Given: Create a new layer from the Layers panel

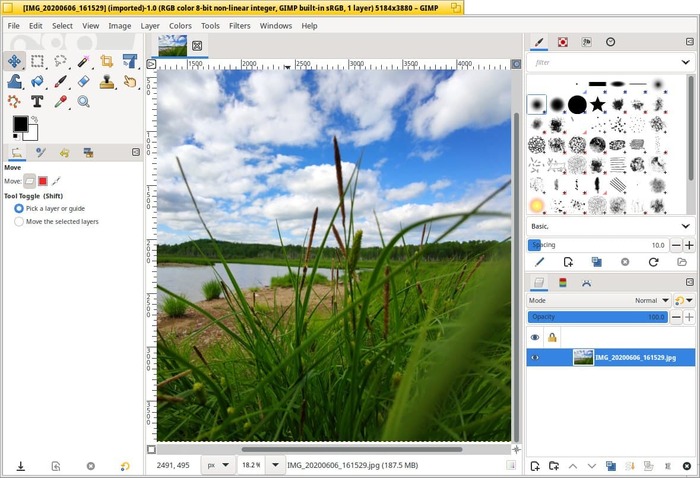Looking at the screenshot, I should (535, 466).
